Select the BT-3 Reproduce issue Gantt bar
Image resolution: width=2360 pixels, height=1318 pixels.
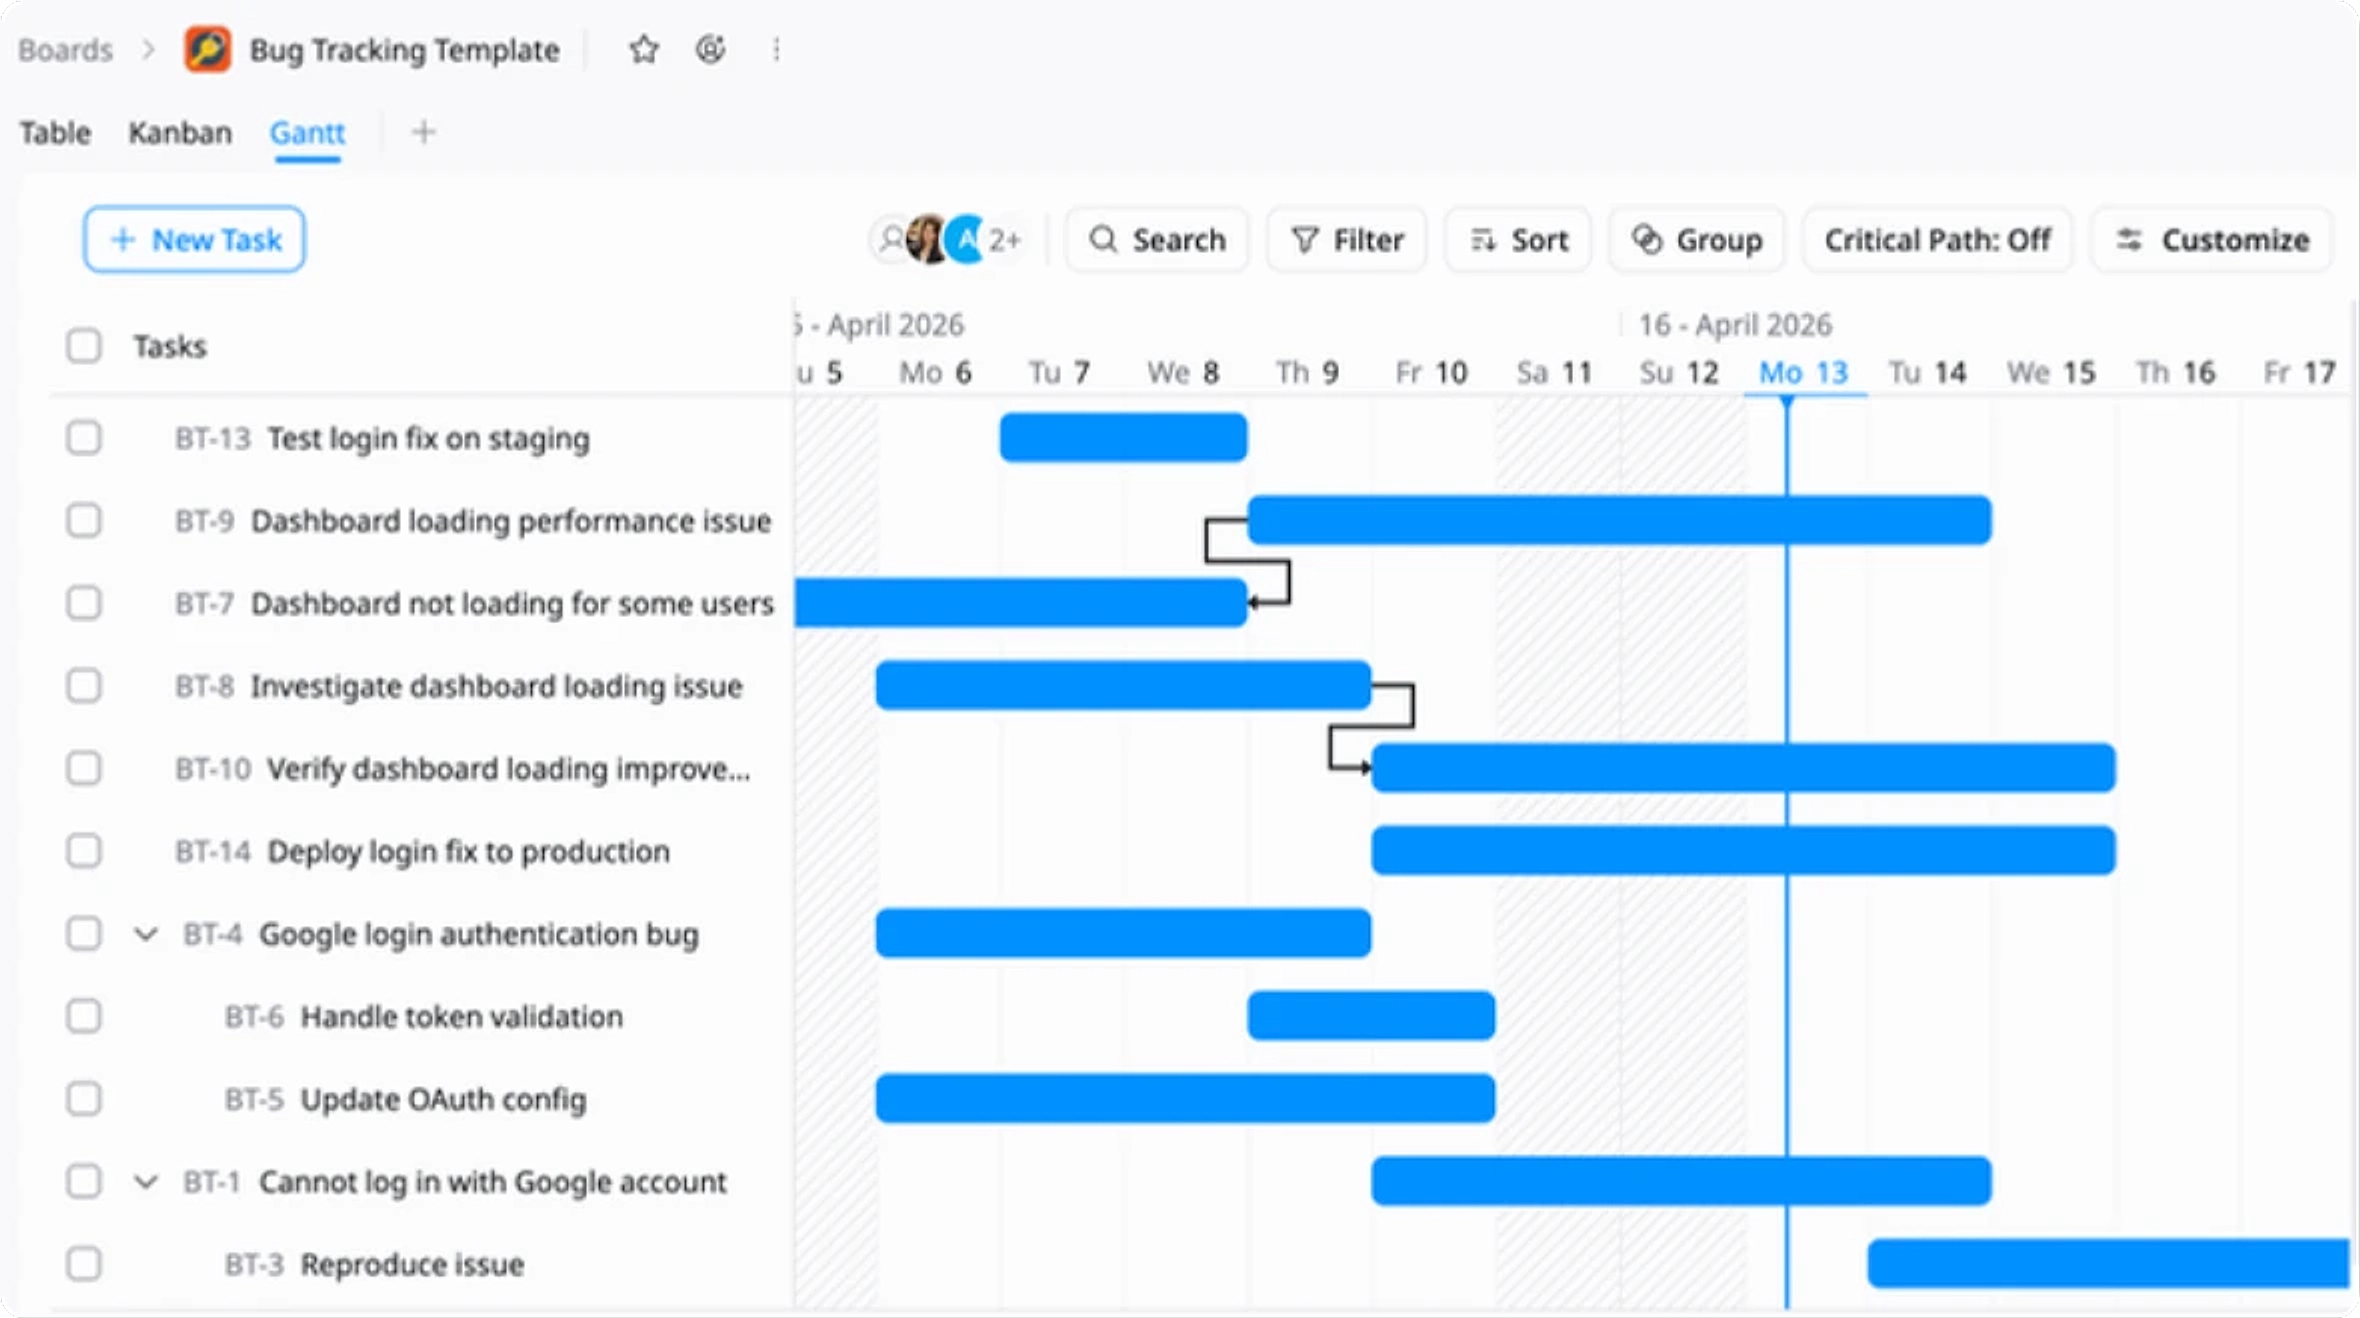[2108, 1264]
